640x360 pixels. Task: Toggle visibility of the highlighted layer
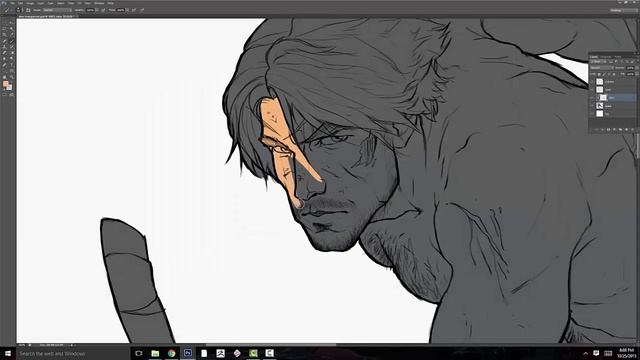click(x=591, y=98)
